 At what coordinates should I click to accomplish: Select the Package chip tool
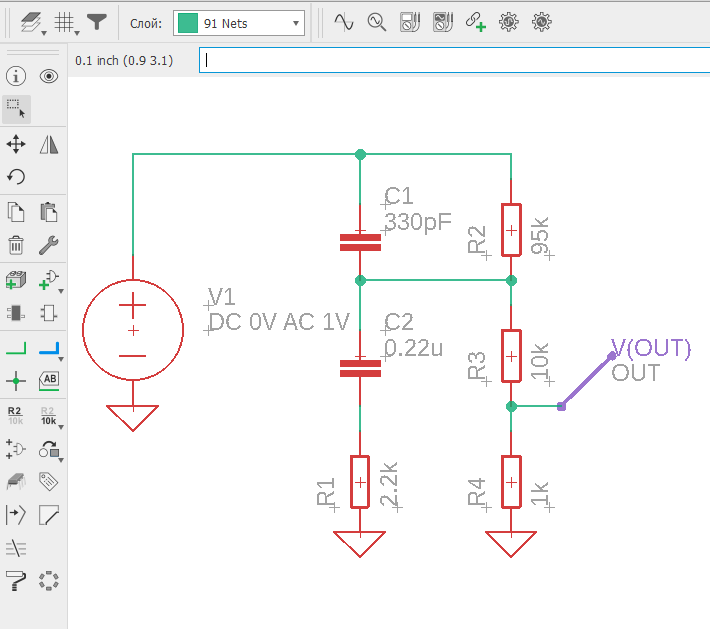pyautogui.click(x=16, y=481)
